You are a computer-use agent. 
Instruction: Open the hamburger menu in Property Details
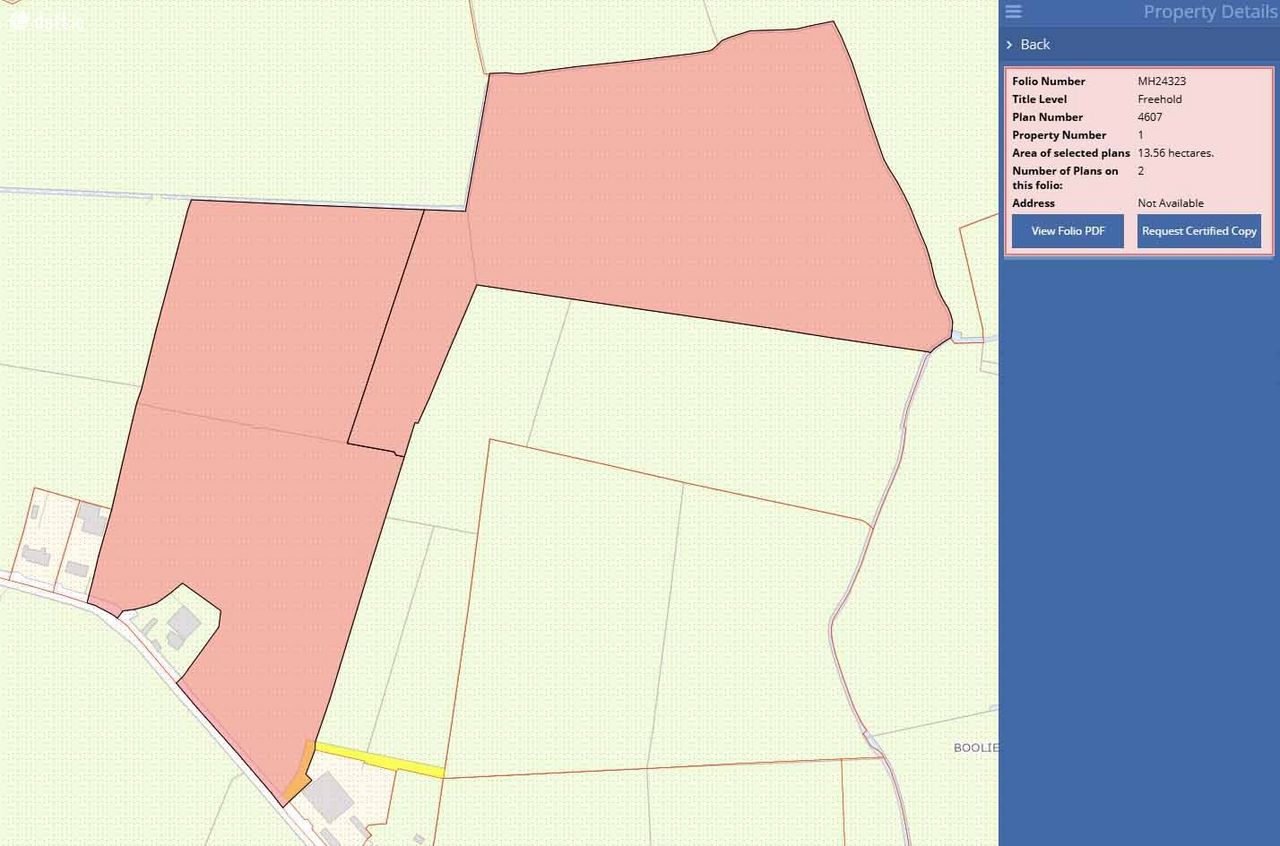point(1013,12)
